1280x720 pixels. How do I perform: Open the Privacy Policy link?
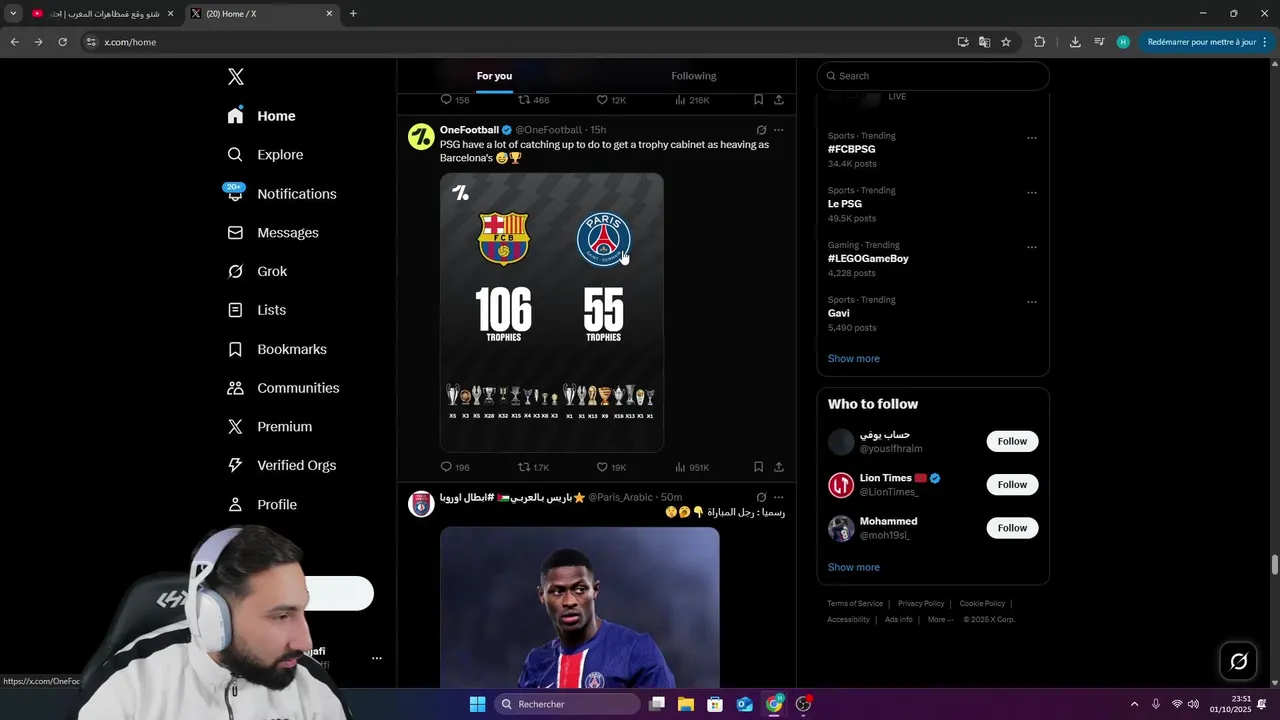click(x=921, y=604)
